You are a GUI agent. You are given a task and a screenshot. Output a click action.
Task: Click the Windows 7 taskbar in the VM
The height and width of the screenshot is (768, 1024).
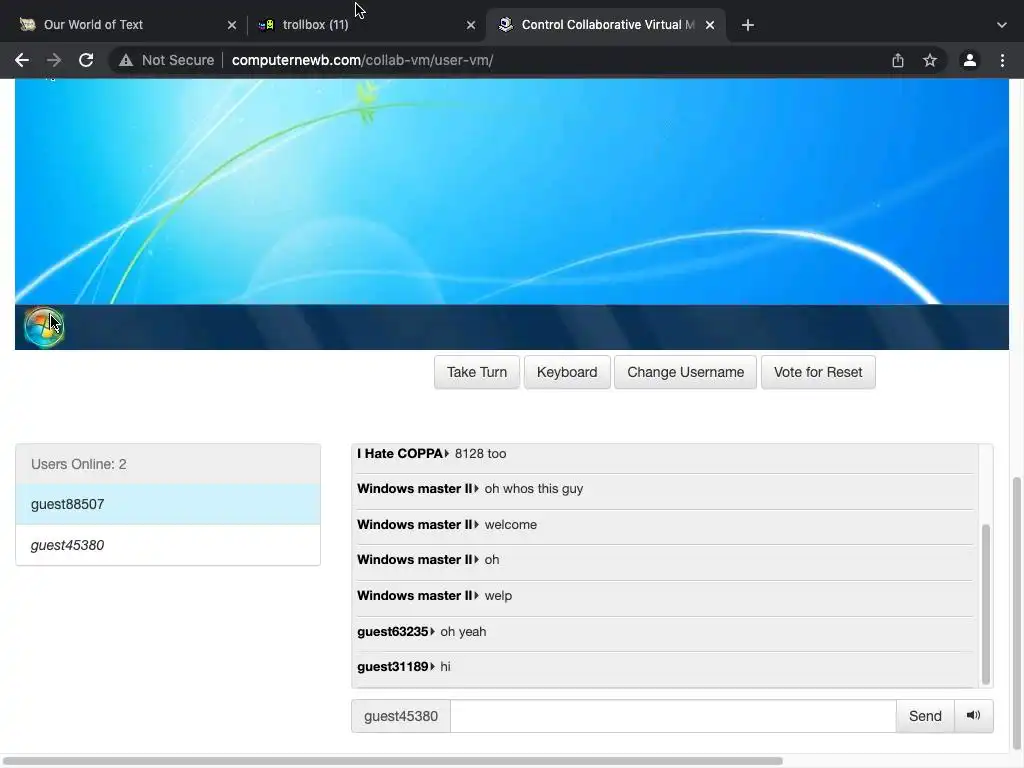click(512, 327)
